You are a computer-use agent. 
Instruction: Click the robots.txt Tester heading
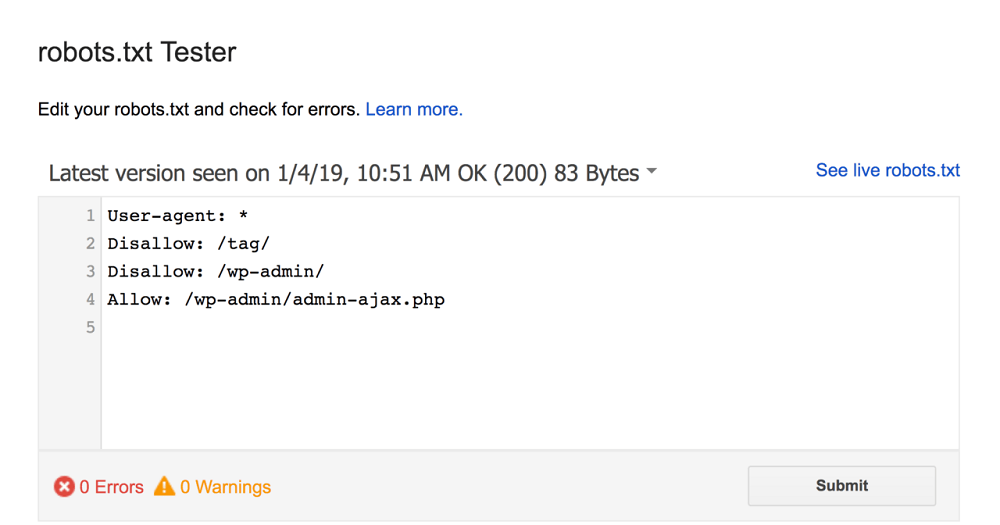tap(137, 52)
